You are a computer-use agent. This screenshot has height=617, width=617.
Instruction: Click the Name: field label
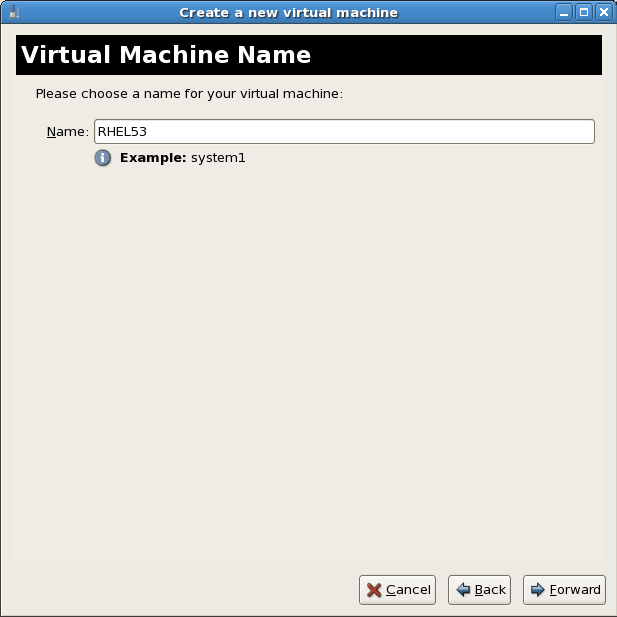67,132
